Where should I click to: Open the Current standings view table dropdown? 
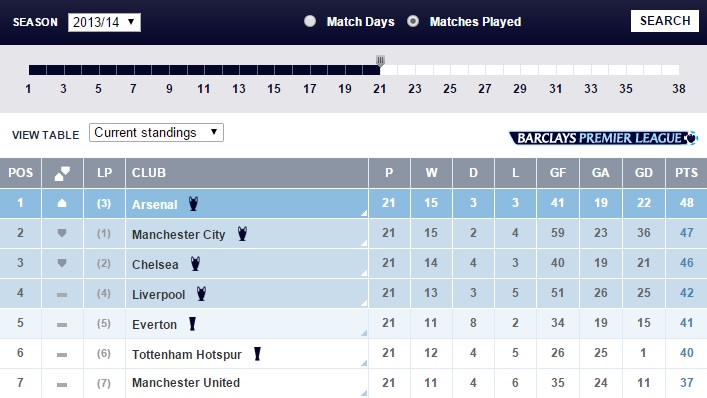pyautogui.click(x=156, y=133)
